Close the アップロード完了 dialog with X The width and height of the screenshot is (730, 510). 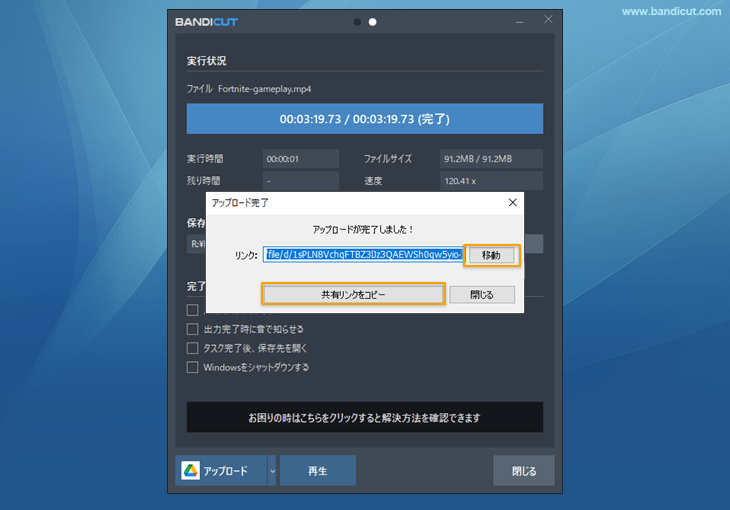coord(513,203)
